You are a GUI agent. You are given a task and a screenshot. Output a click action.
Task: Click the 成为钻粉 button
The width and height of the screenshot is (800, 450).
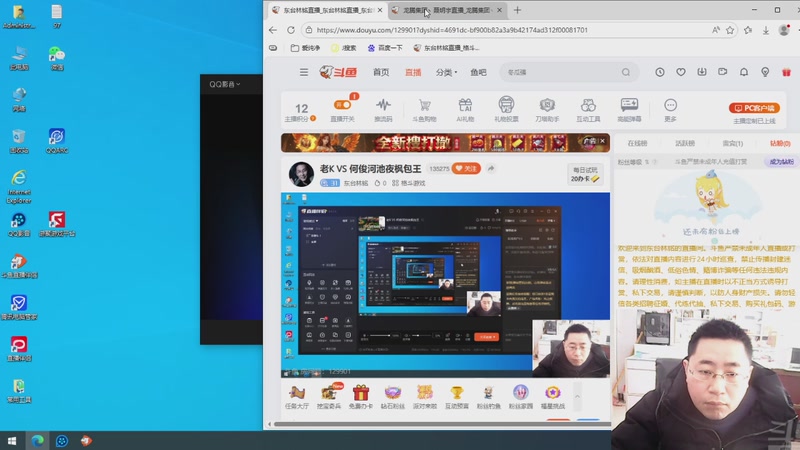[781, 162]
